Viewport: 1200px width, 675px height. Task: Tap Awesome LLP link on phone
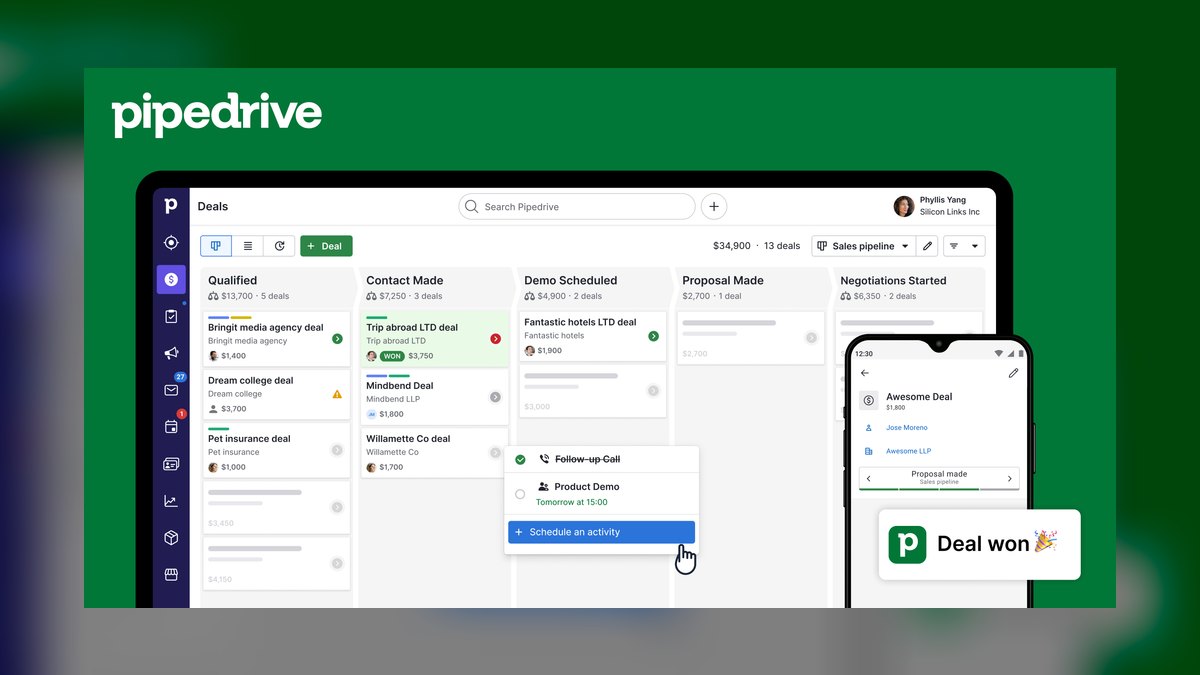pos(908,452)
